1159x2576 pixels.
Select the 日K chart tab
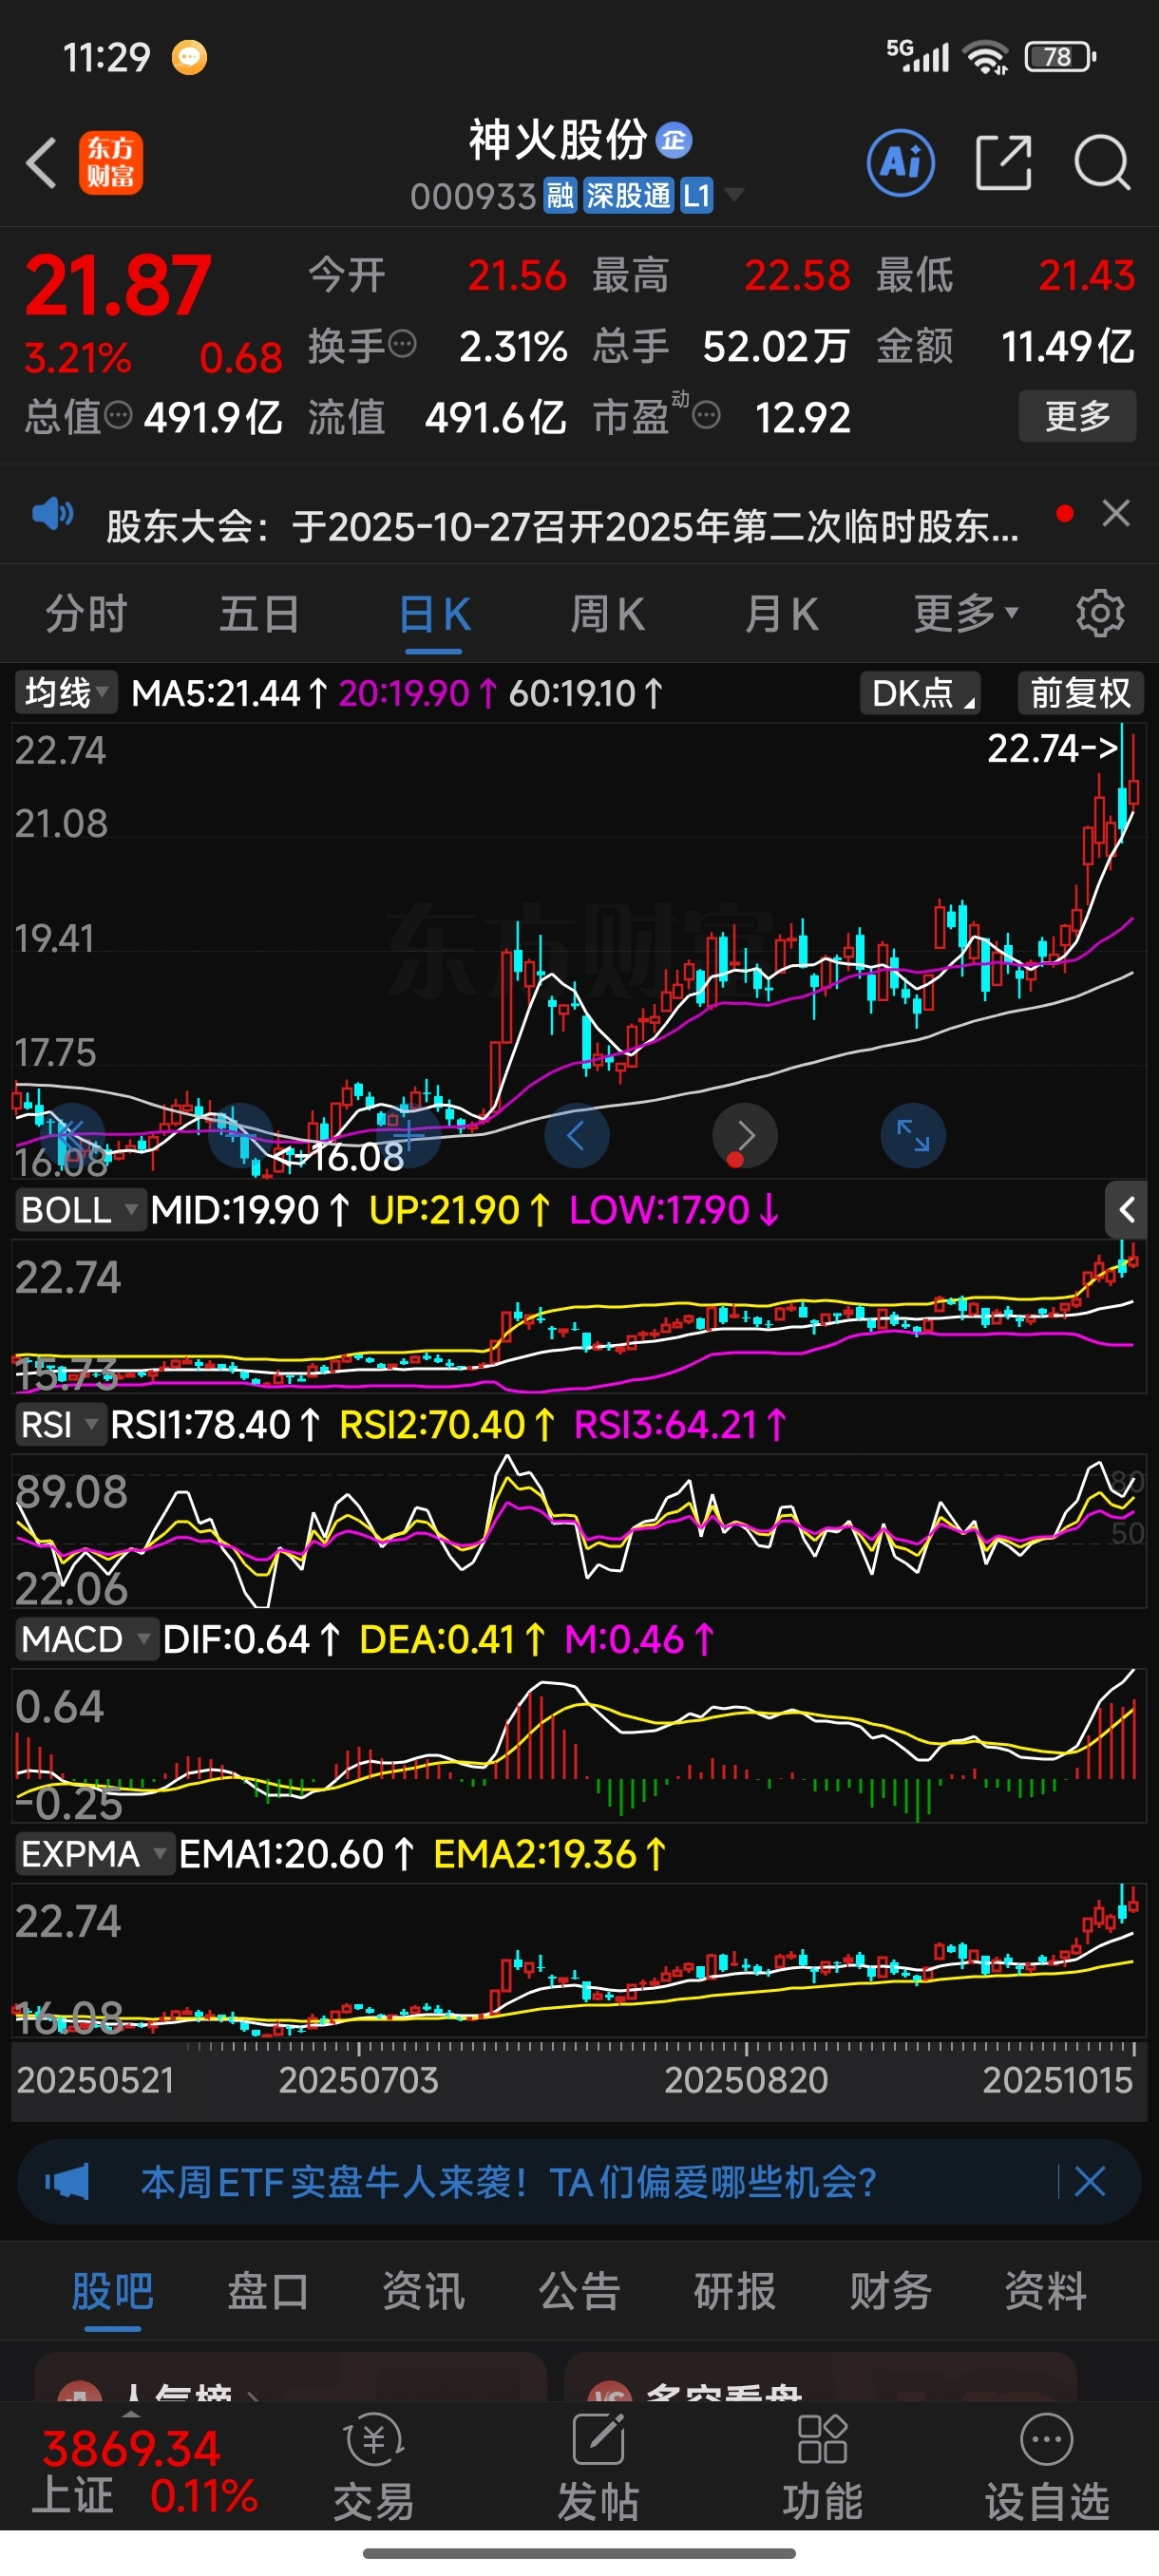(x=434, y=613)
